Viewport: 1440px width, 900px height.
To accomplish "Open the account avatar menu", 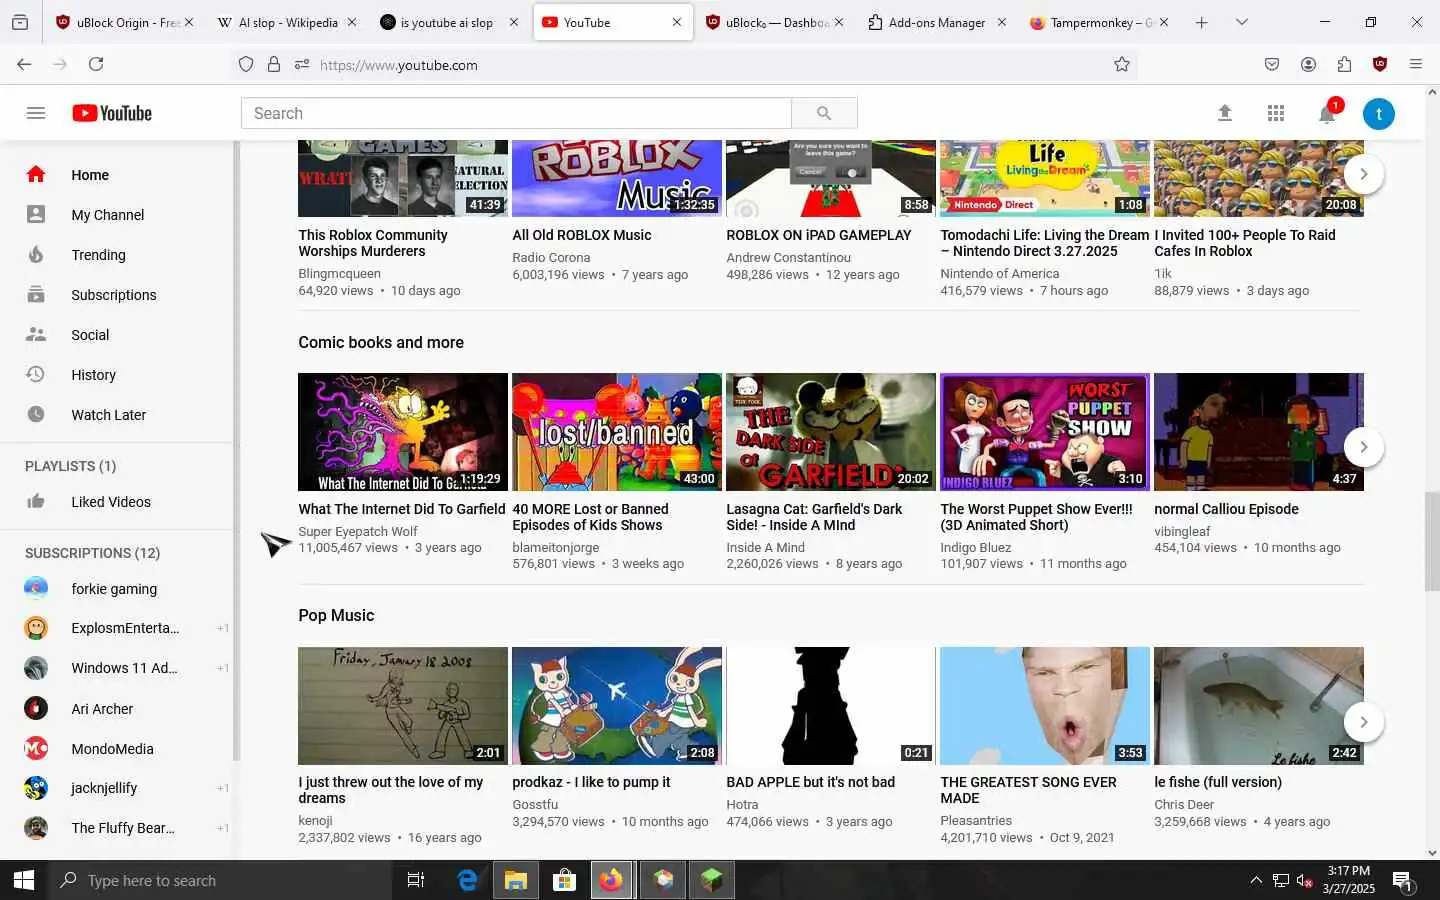I will pyautogui.click(x=1379, y=114).
